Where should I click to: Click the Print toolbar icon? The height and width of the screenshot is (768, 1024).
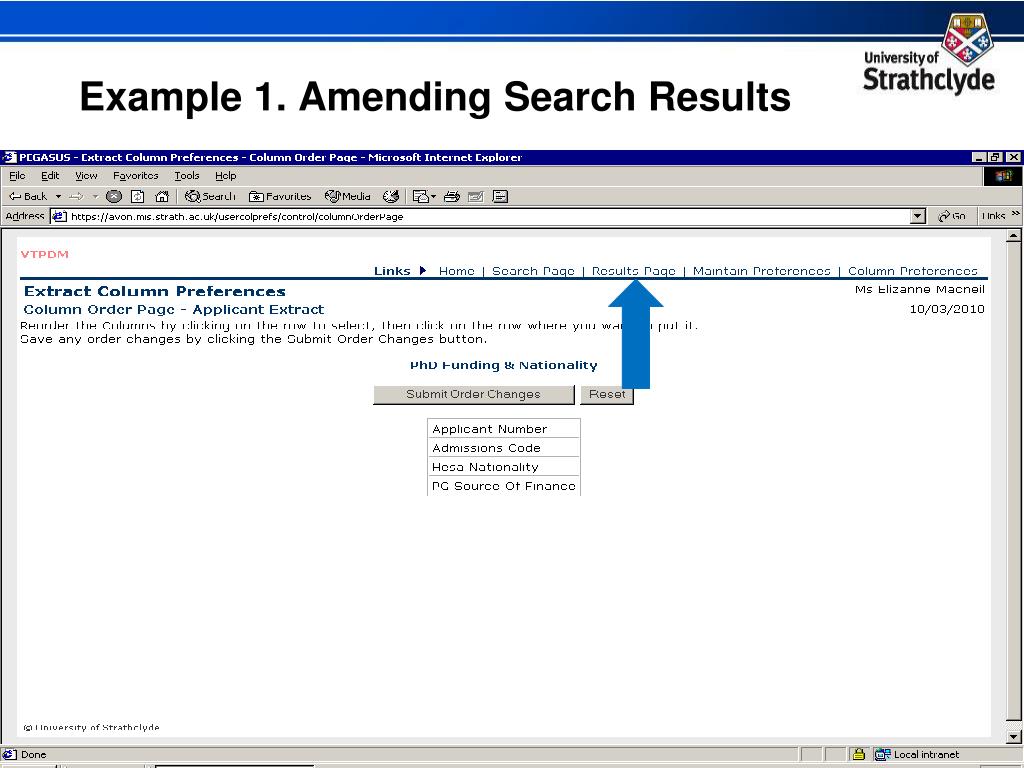pos(451,196)
